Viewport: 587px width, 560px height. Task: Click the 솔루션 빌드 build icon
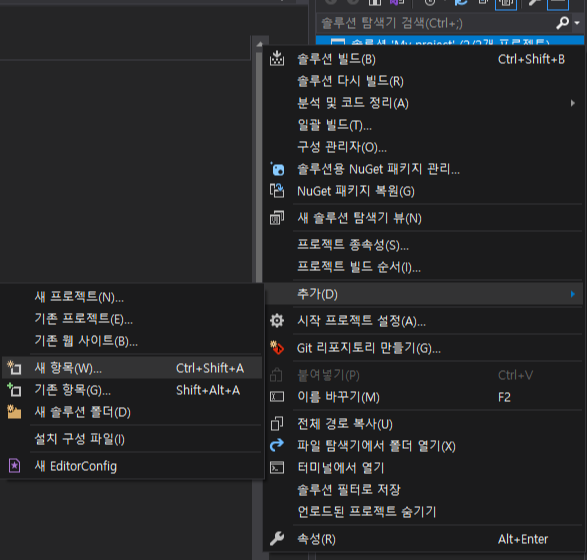pos(277,58)
